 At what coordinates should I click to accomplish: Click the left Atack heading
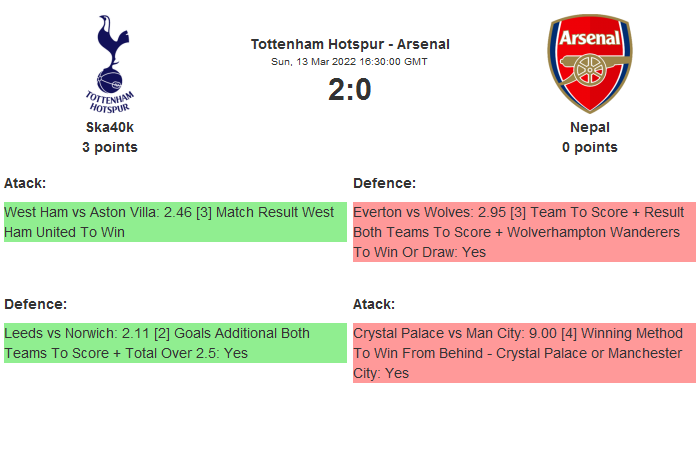[x=25, y=183]
